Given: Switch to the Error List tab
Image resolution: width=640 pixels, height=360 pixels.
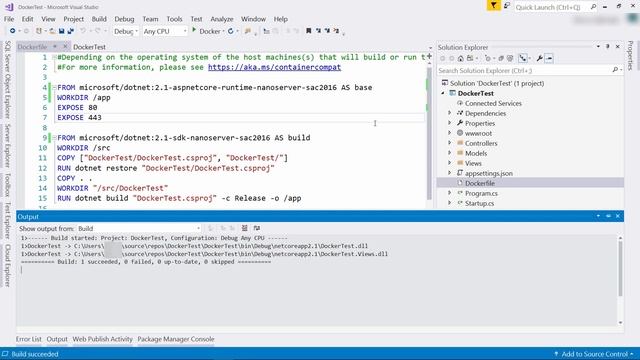Looking at the screenshot, I should point(29,339).
